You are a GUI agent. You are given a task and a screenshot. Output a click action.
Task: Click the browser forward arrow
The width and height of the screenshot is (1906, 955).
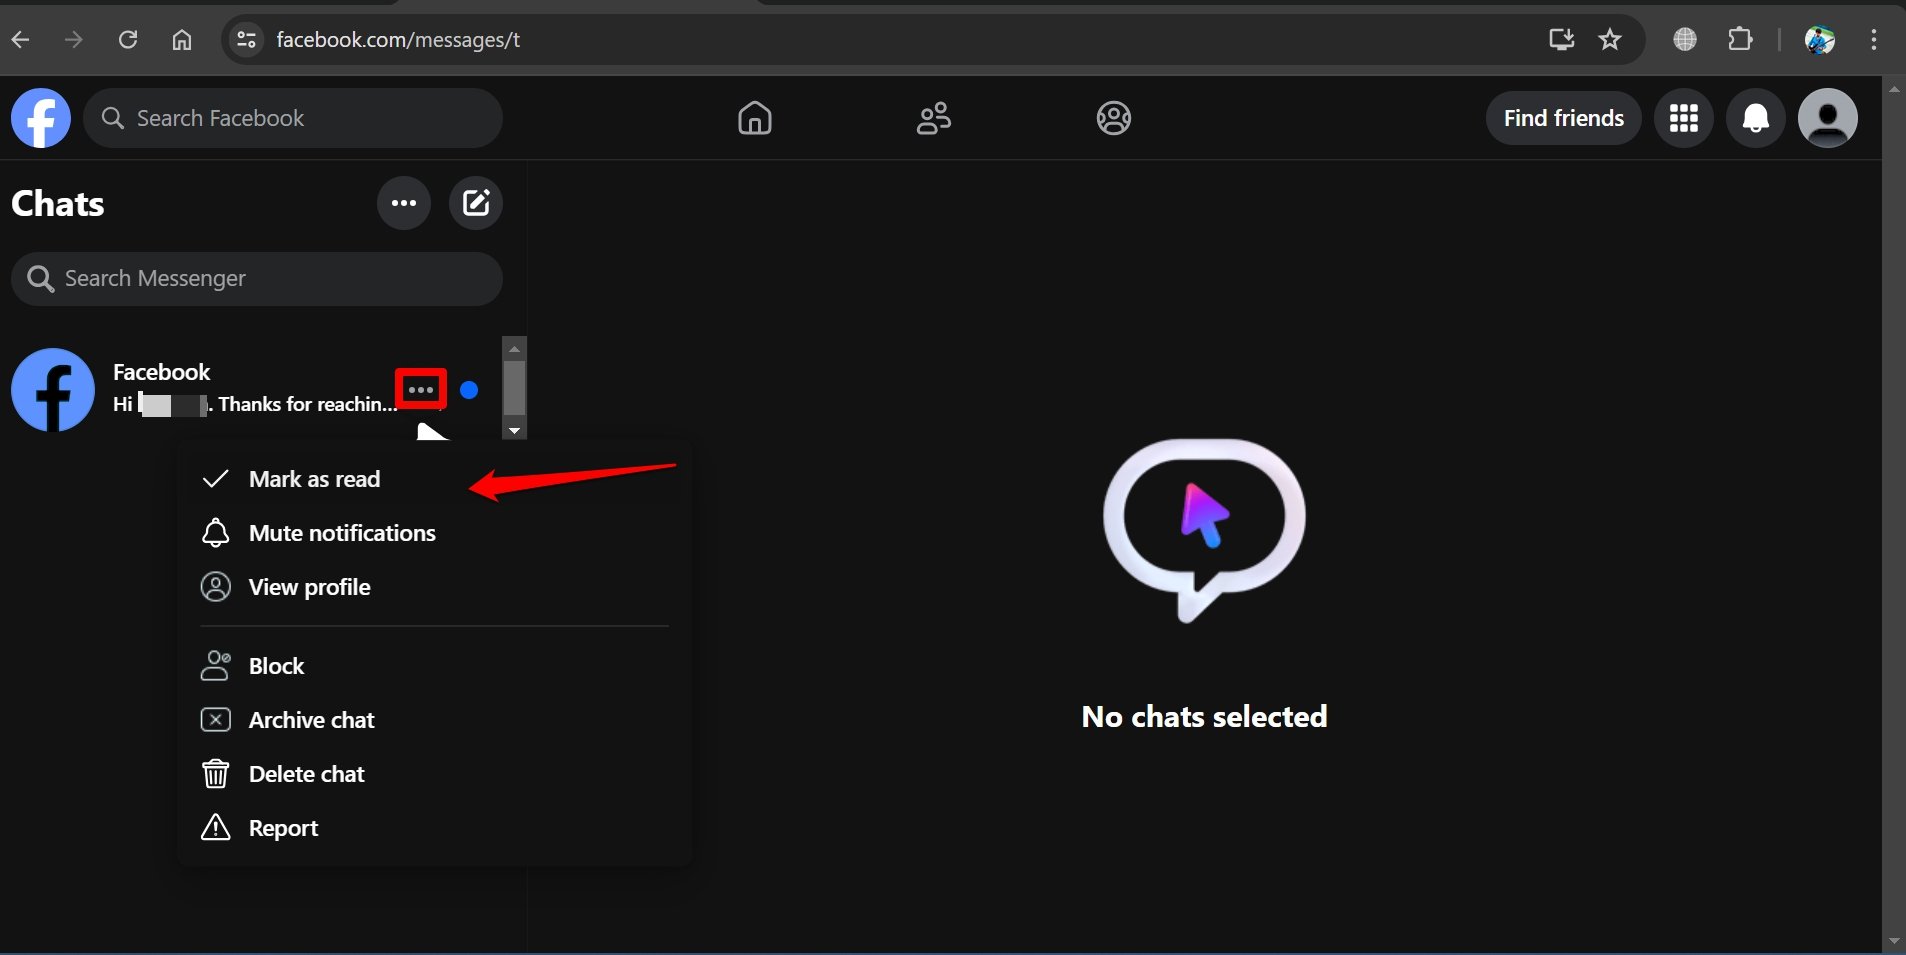(x=74, y=40)
